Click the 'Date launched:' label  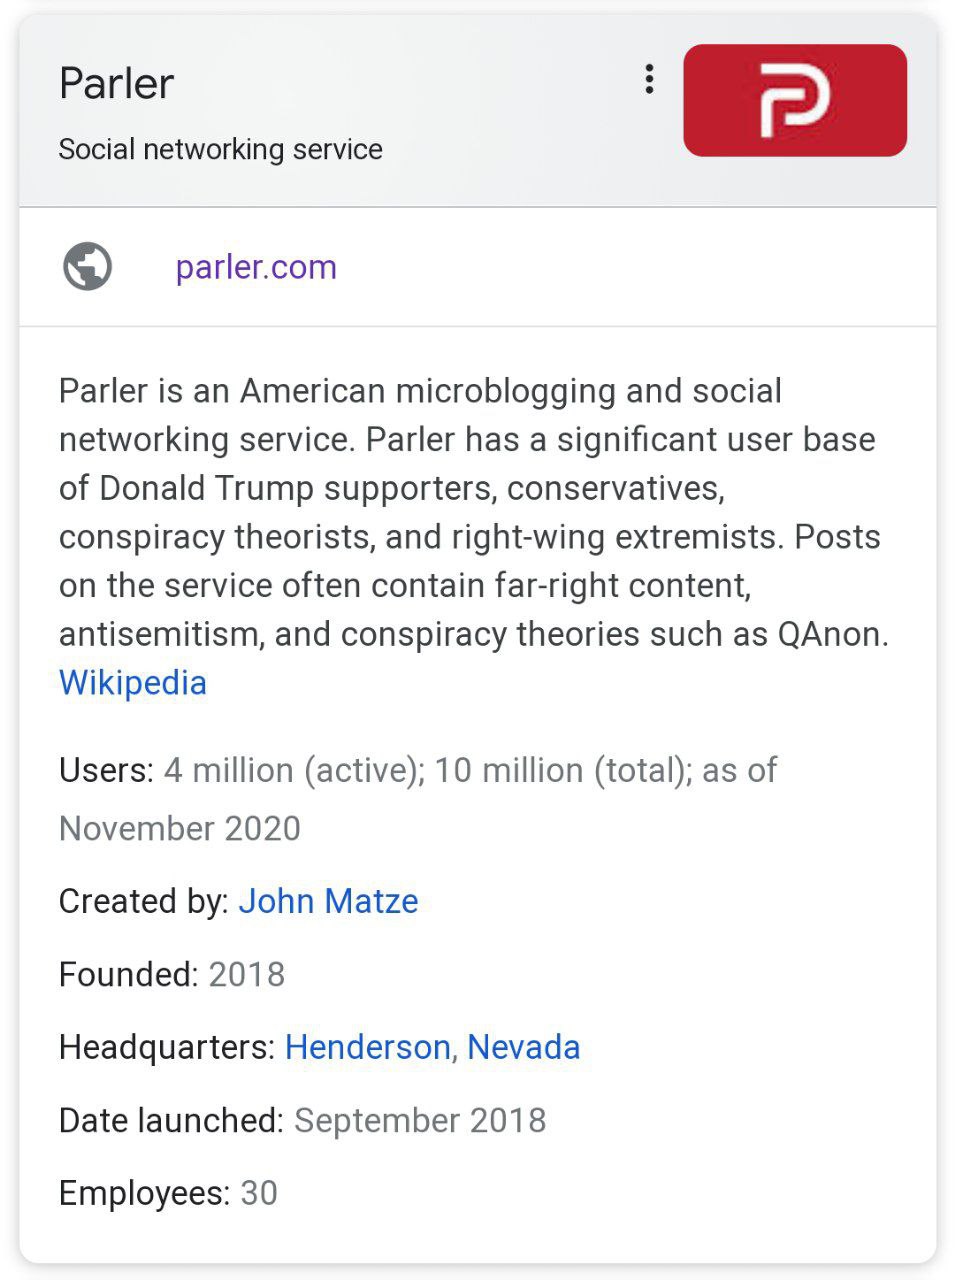click(x=171, y=1120)
